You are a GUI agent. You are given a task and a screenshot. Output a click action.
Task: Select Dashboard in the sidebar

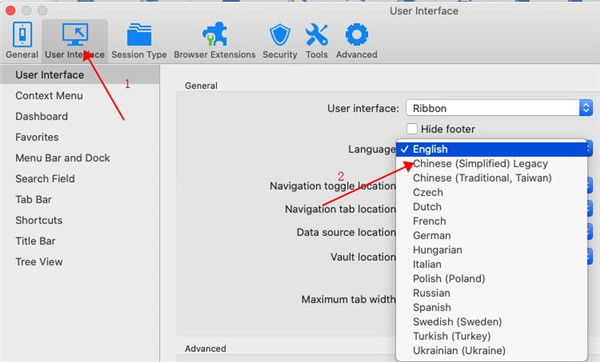coord(80,116)
